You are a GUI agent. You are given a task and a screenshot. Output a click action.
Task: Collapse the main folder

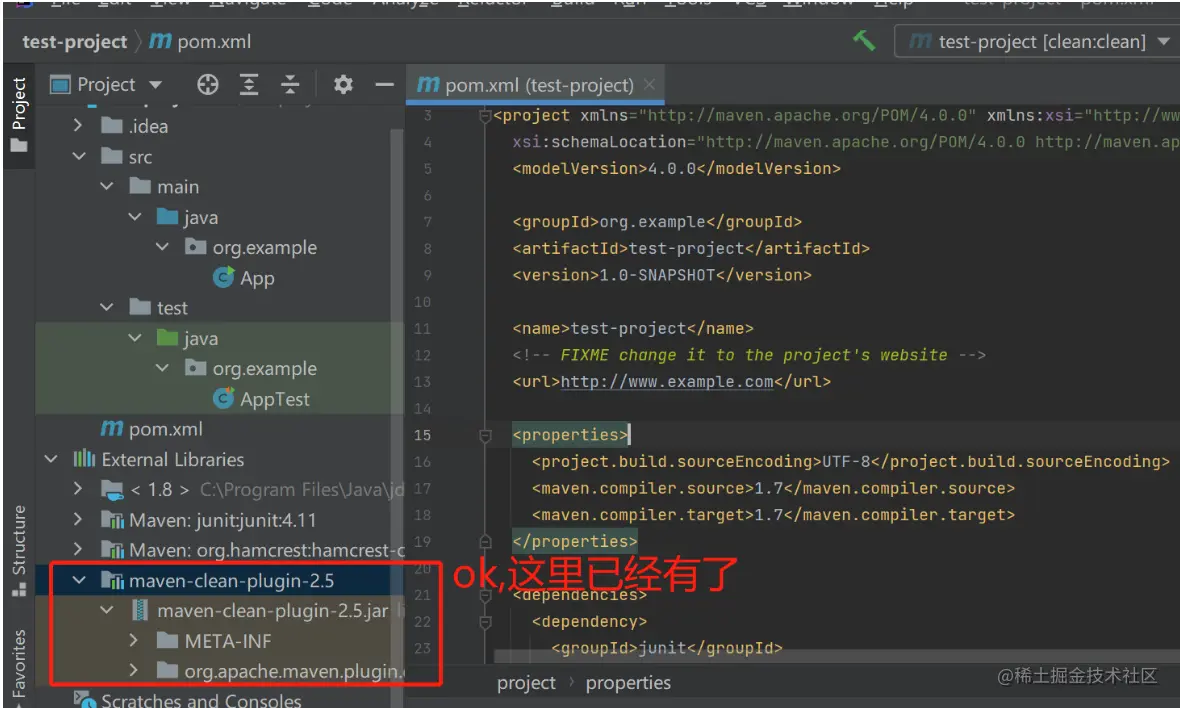(107, 186)
